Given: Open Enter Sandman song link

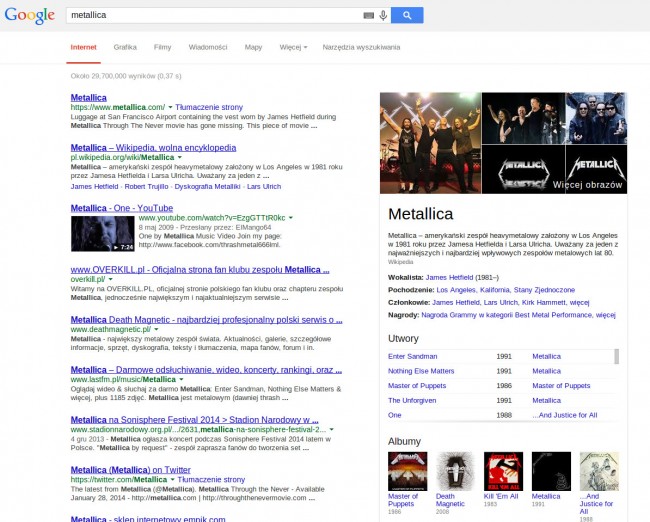Looking at the screenshot, I should [412, 357].
